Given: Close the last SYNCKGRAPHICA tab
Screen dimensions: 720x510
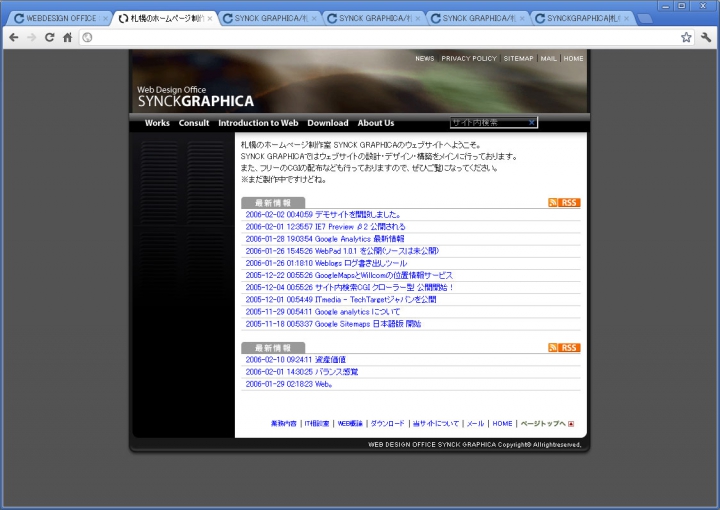Looking at the screenshot, I should click(x=626, y=18).
